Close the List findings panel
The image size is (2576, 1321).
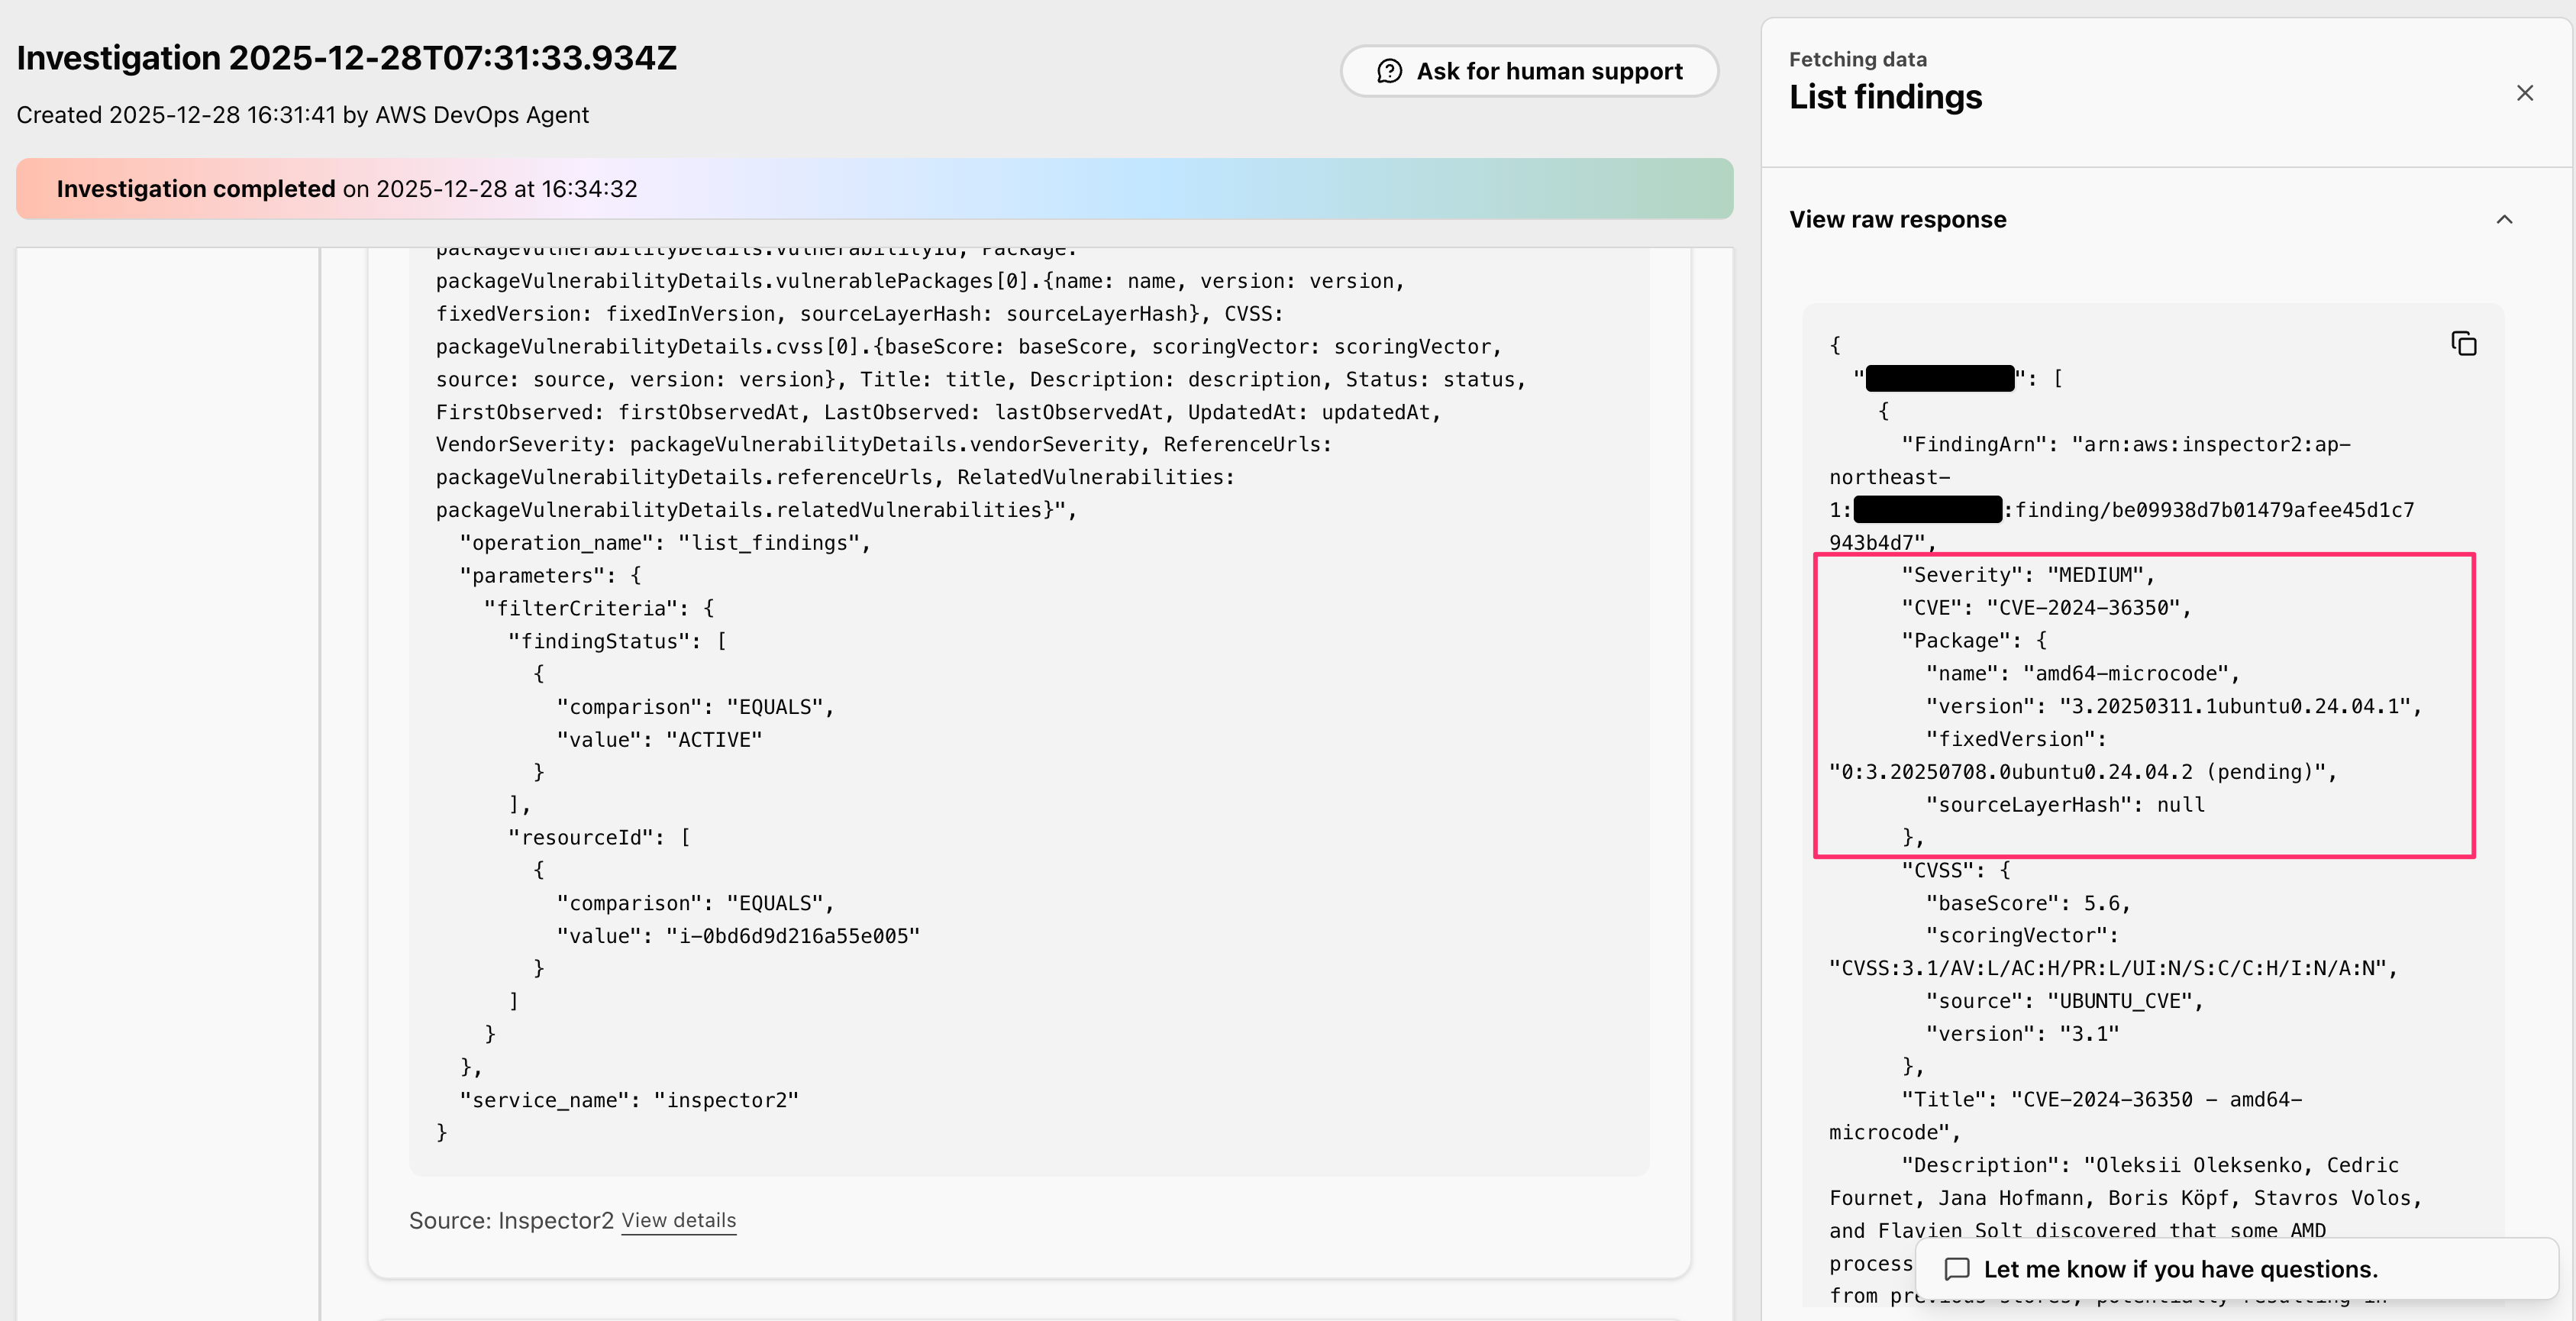[x=2525, y=92]
